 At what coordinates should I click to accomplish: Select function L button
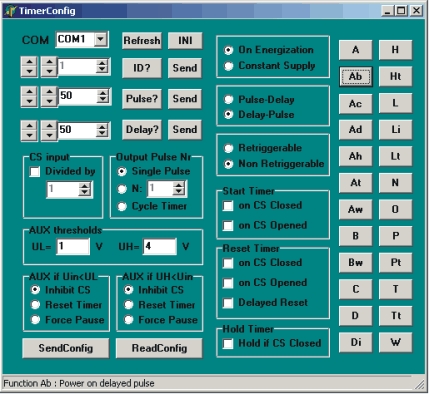pyautogui.click(x=395, y=103)
